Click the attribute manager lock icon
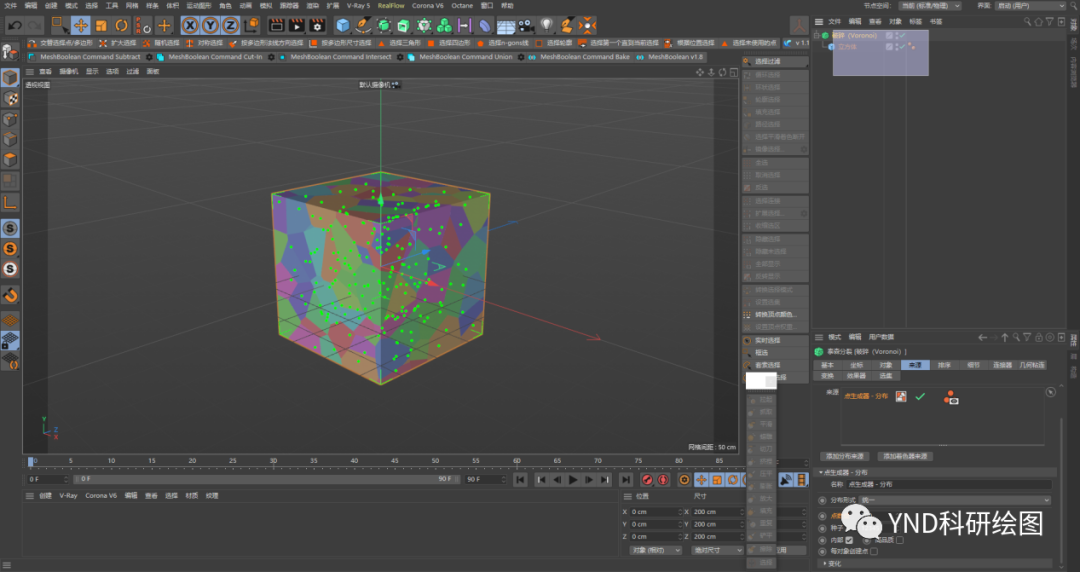This screenshot has width=1080, height=572. coord(1039,337)
